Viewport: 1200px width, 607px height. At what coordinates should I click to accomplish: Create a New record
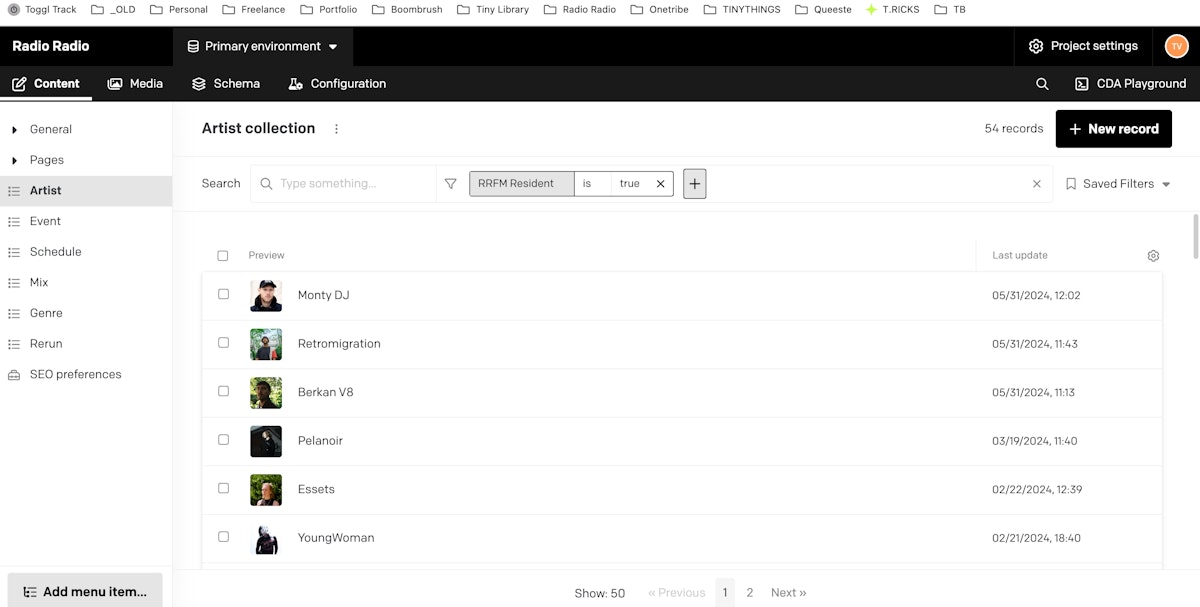(x=1114, y=129)
